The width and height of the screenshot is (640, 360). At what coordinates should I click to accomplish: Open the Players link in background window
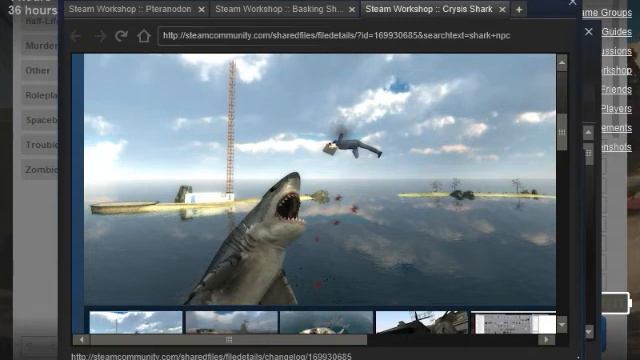[x=617, y=109]
